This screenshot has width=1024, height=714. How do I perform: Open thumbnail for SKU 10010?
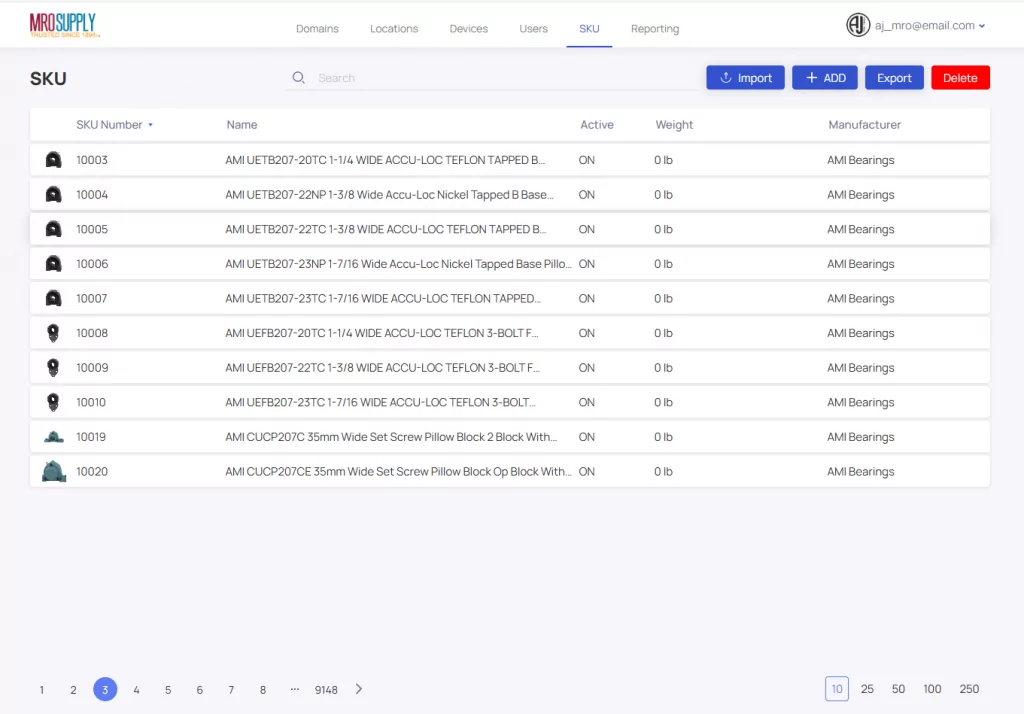point(54,402)
